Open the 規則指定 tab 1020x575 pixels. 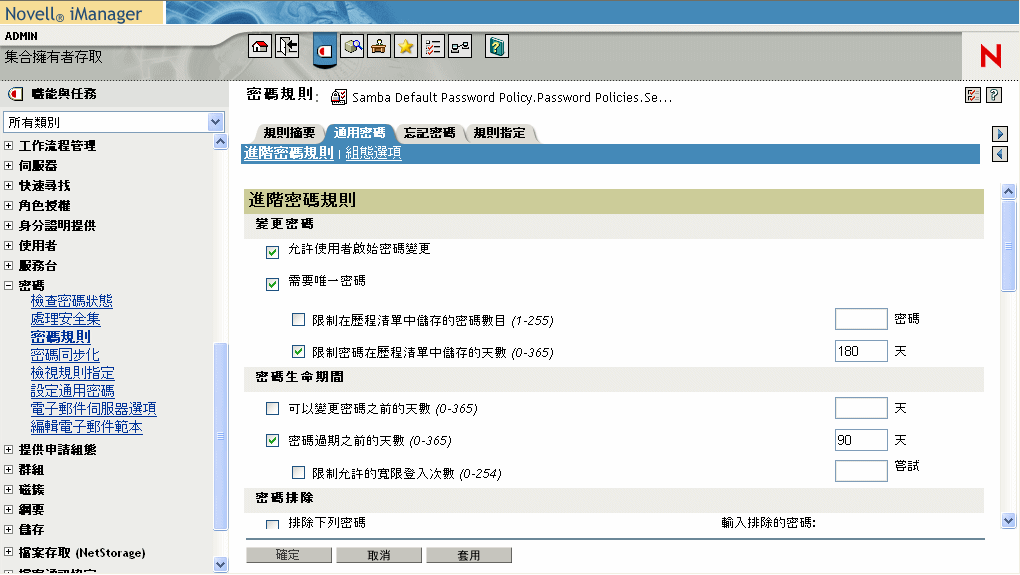click(499, 133)
